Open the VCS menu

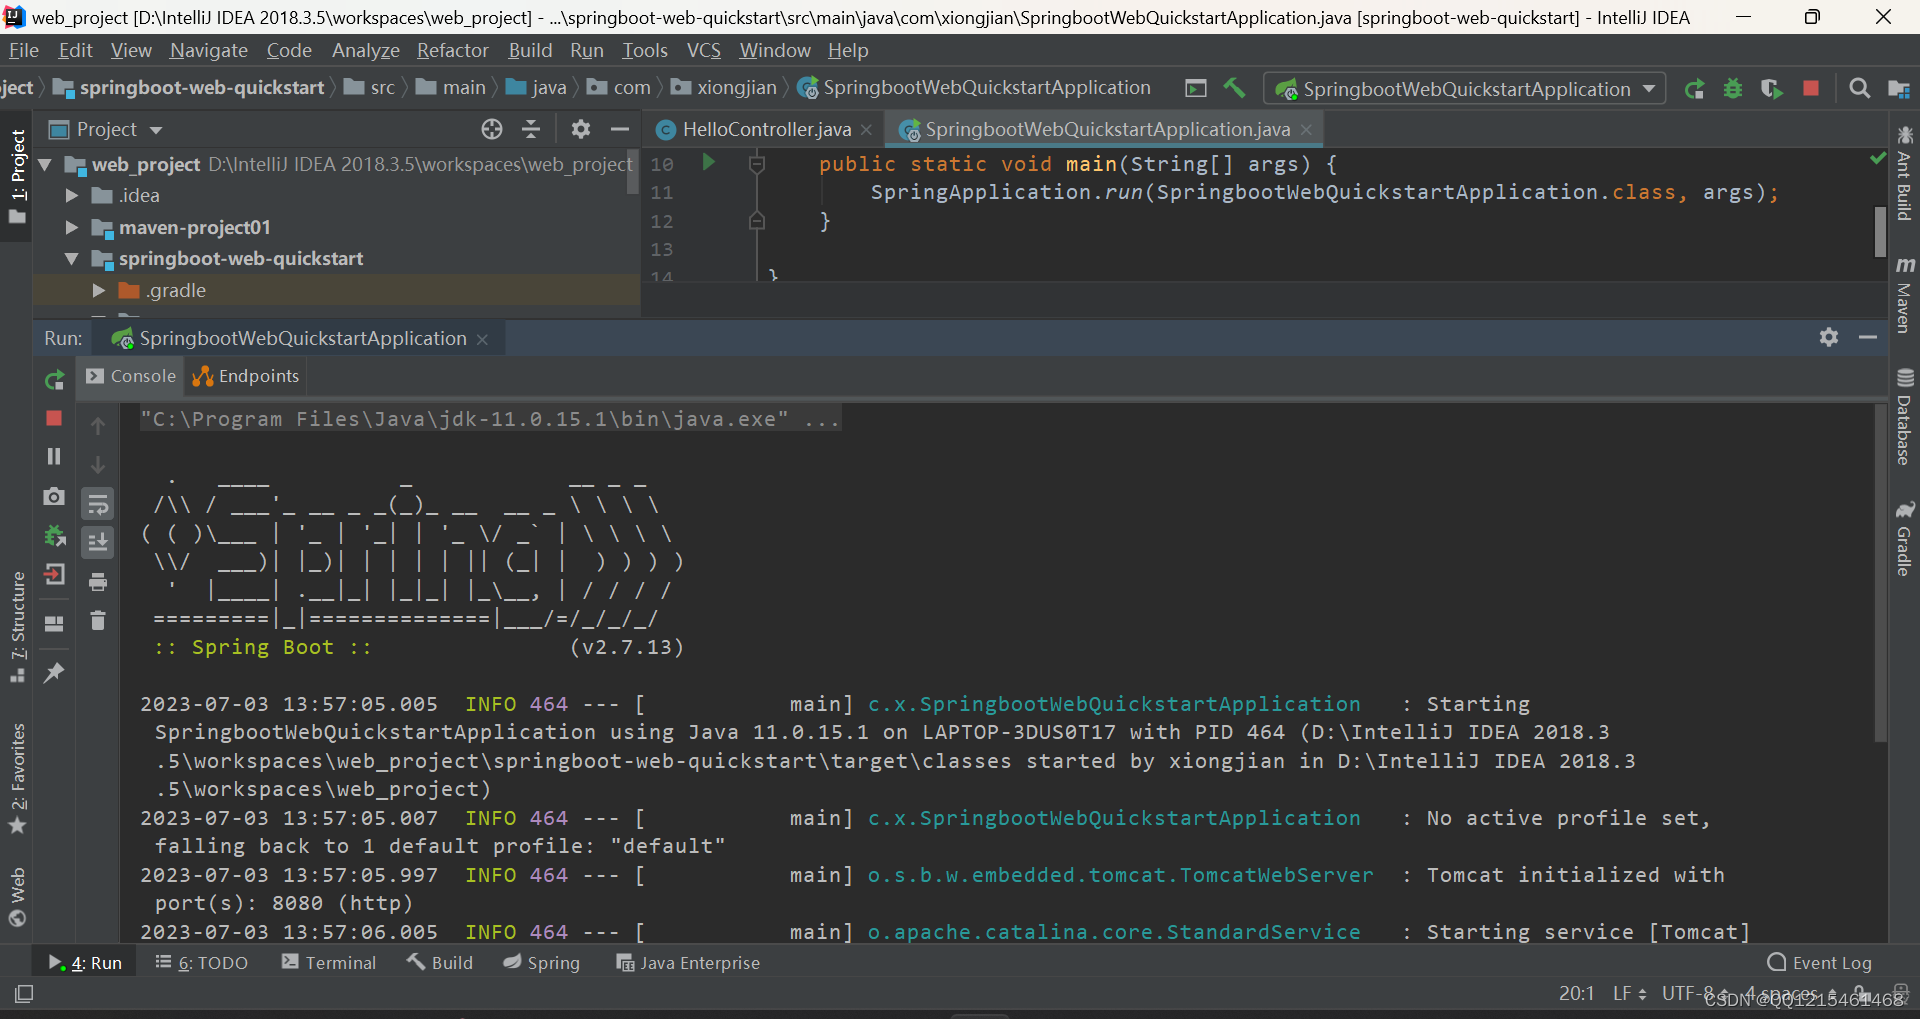[703, 50]
